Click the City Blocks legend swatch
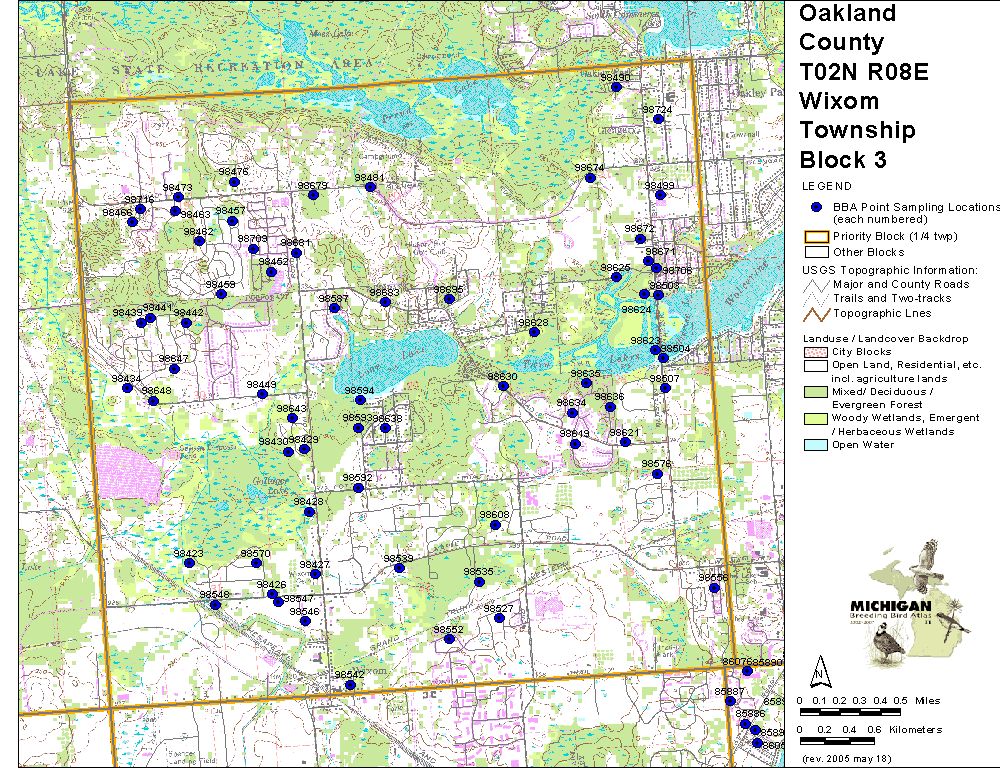Image resolution: width=1000 pixels, height=768 pixels. coord(816,352)
